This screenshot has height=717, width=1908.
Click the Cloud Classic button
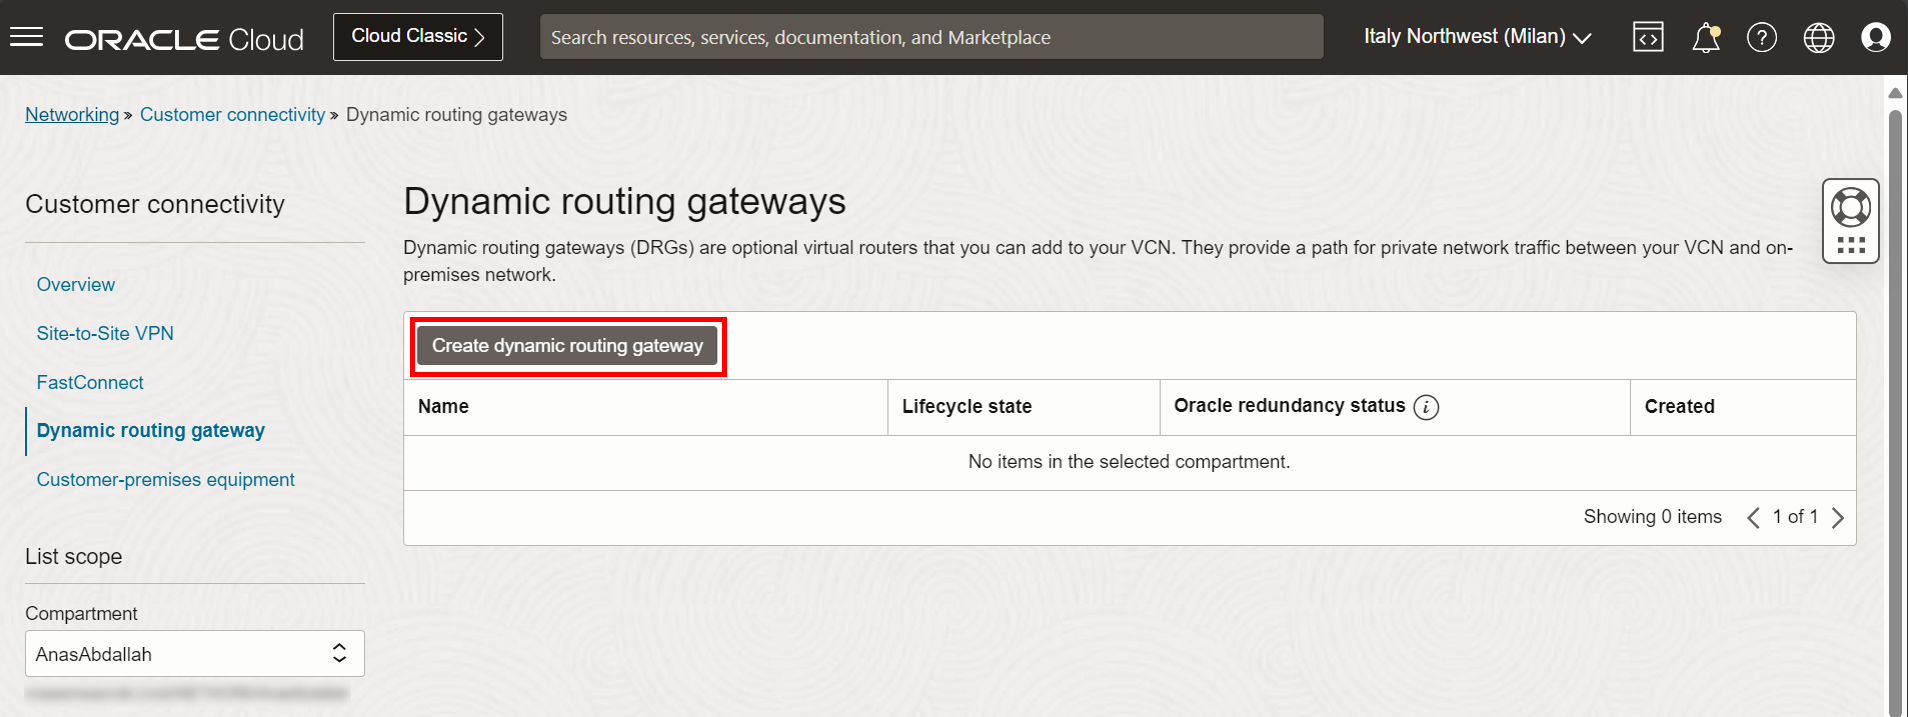tap(418, 37)
